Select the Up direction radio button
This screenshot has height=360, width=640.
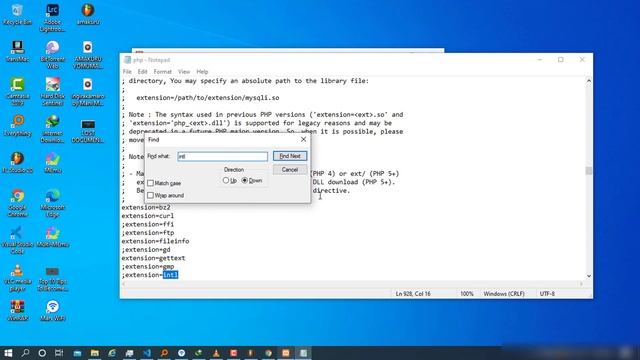[226, 180]
